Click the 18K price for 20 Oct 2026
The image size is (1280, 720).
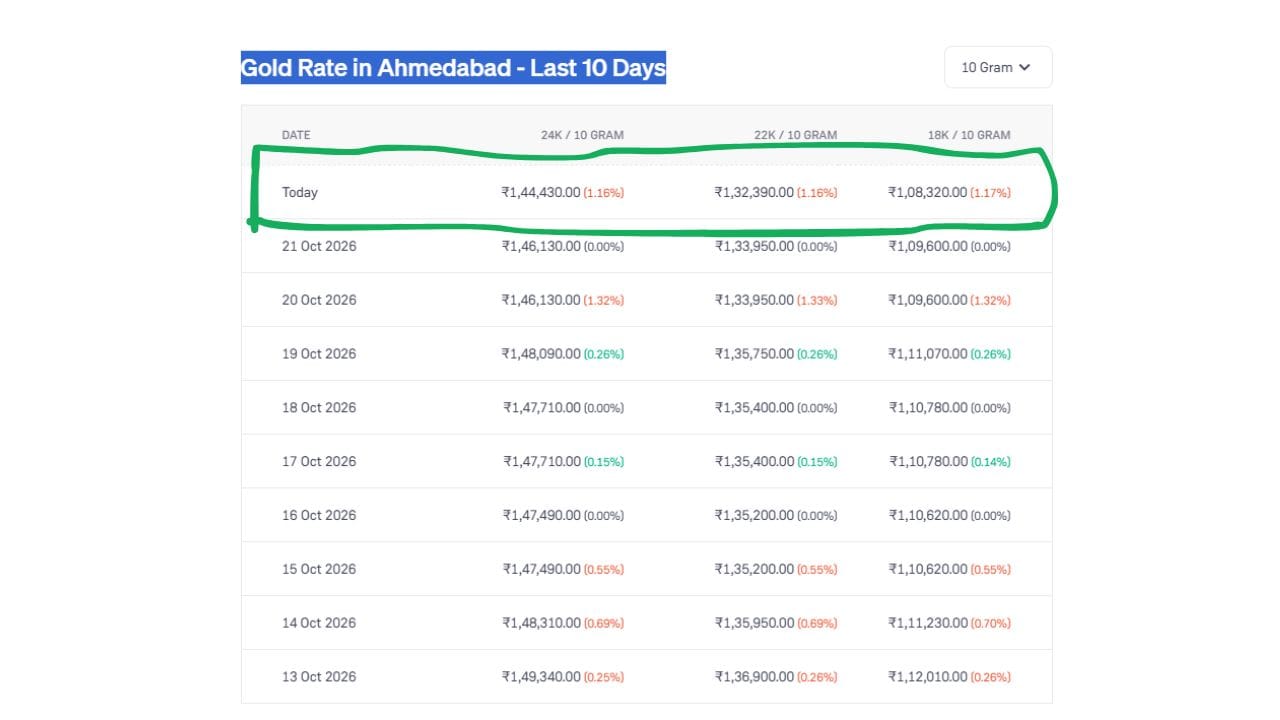click(x=928, y=300)
